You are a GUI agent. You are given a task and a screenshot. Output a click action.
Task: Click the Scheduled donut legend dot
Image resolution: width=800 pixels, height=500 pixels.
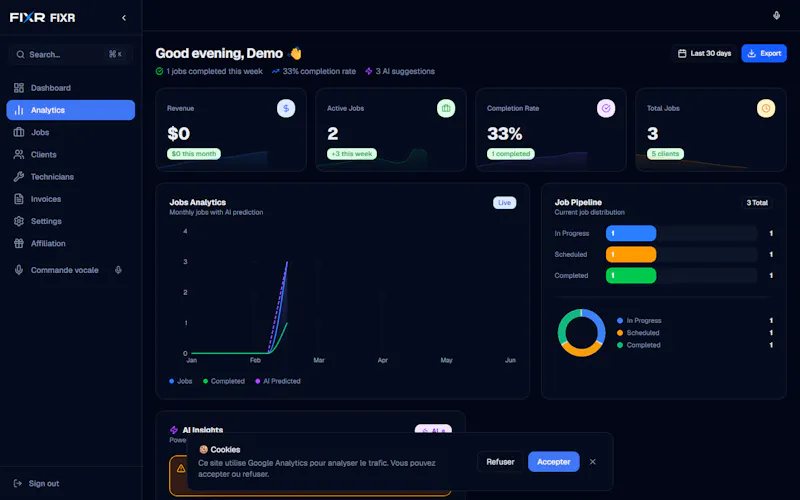pos(620,333)
